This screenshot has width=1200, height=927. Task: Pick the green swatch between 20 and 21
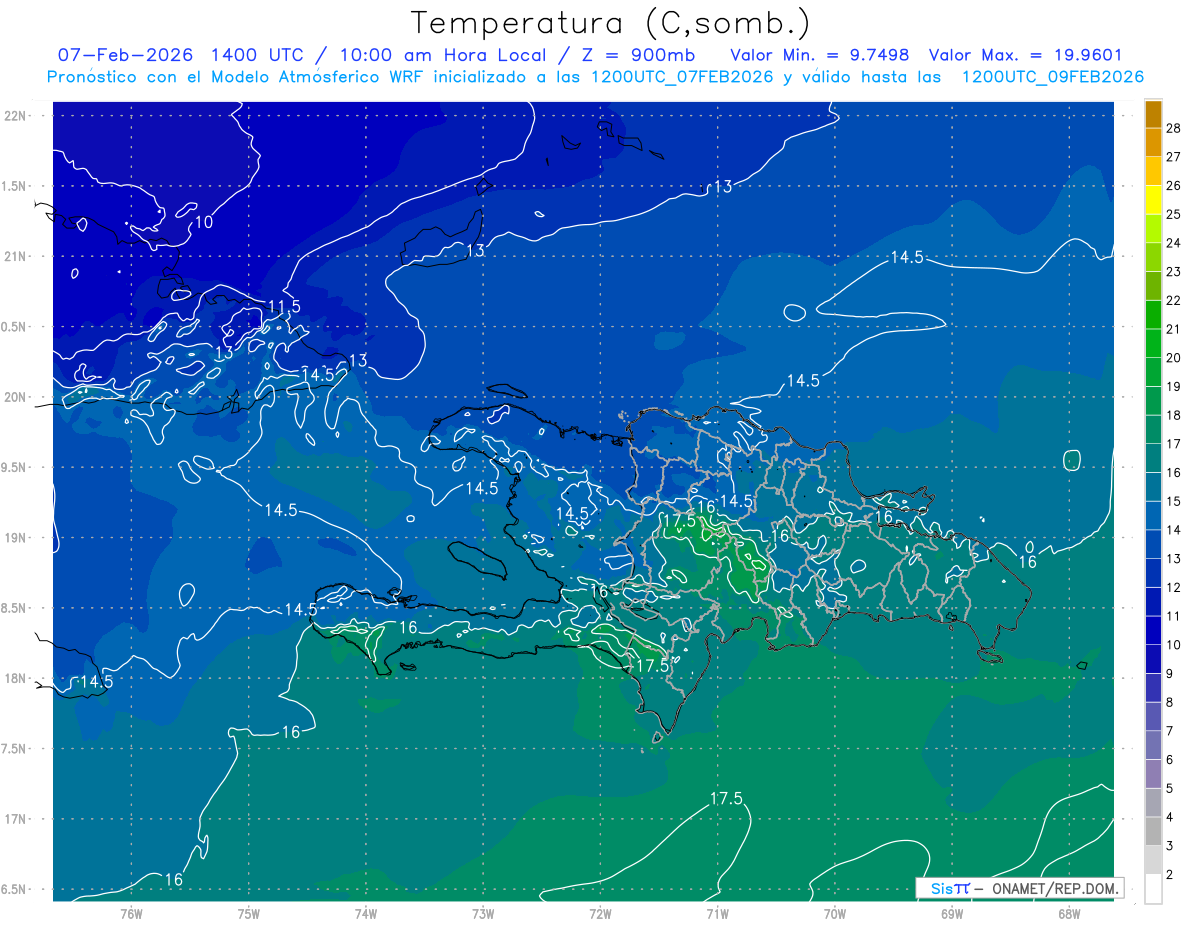point(1153,343)
